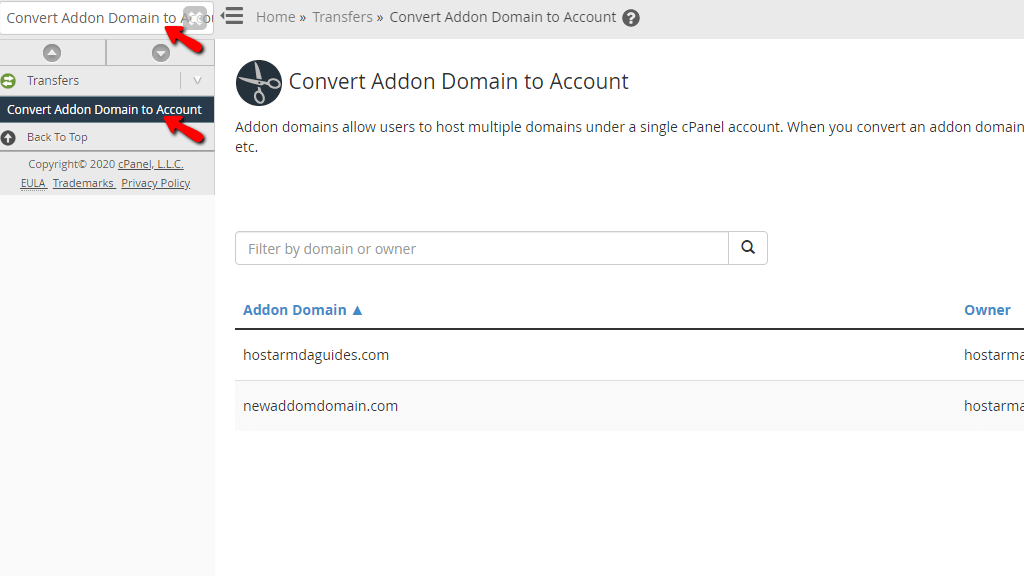Click Back To Top link
The width and height of the screenshot is (1024, 576).
(57, 137)
